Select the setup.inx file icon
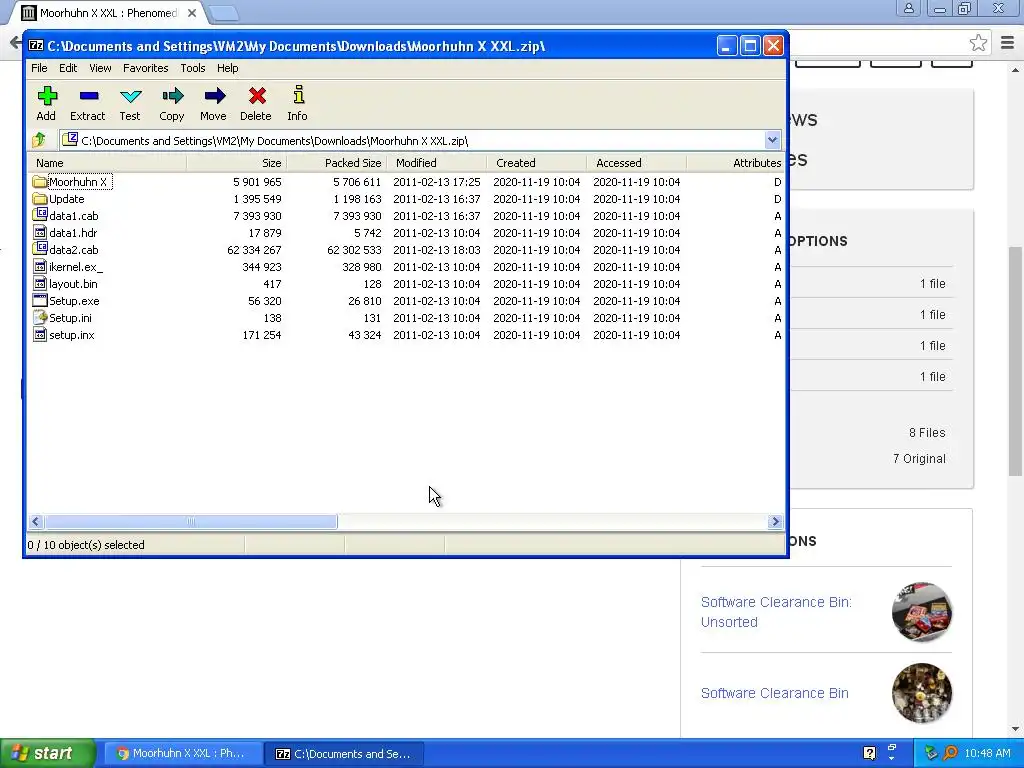Screen dimensions: 1024x768 [39, 334]
